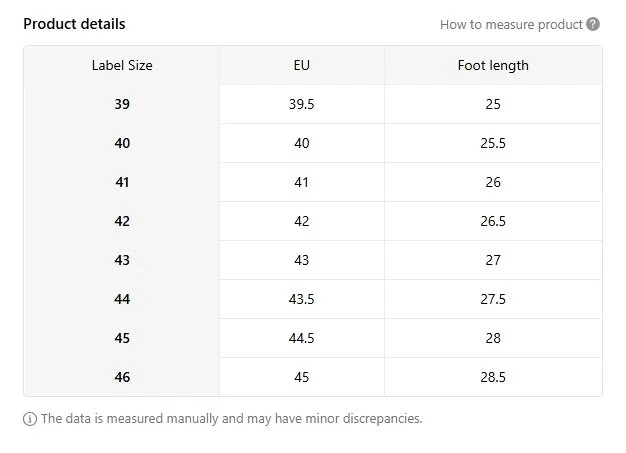This screenshot has width=626, height=453.
Task: Click the Product details heading
Action: coord(74,24)
